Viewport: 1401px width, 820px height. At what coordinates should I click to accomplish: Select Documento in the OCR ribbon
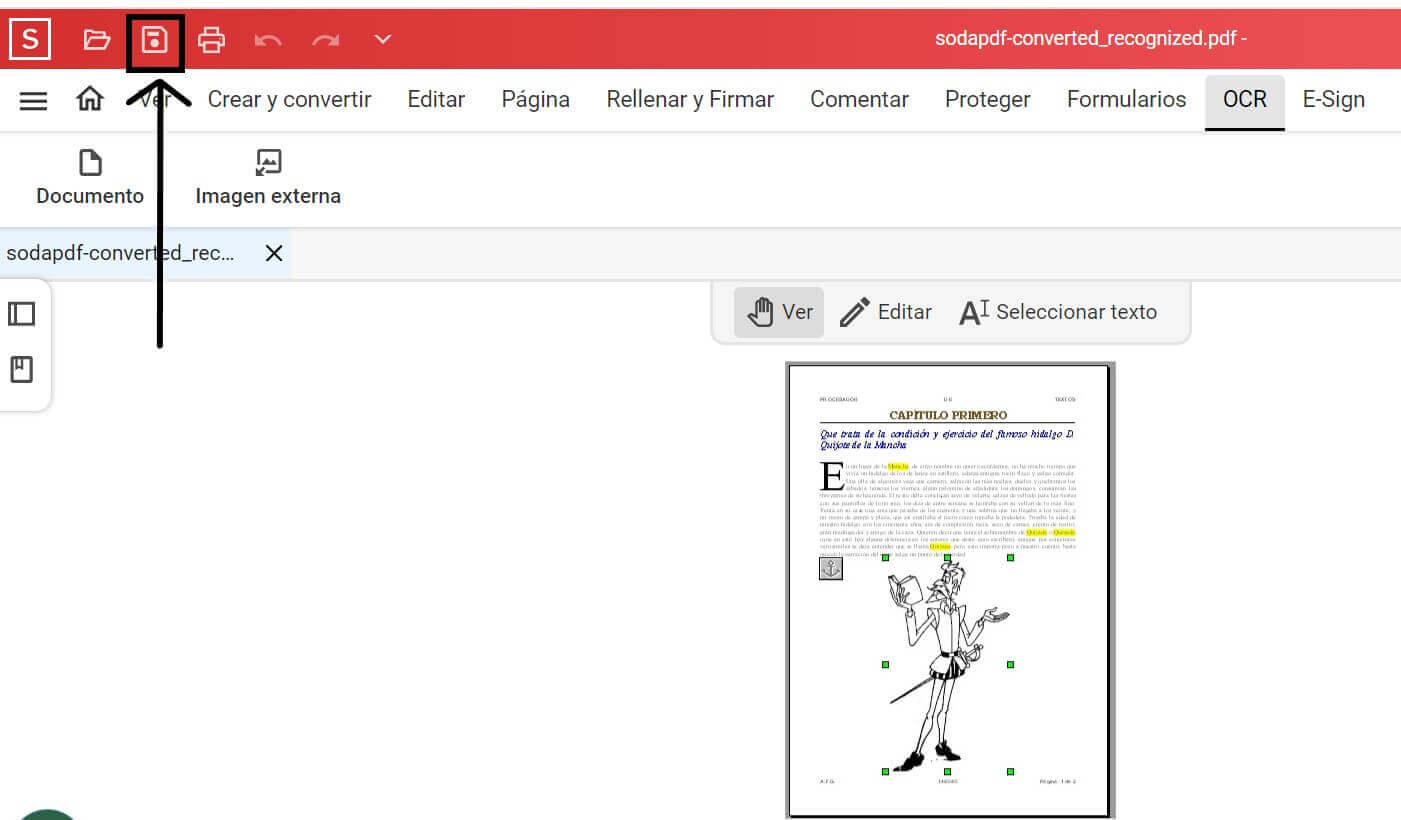pyautogui.click(x=89, y=177)
